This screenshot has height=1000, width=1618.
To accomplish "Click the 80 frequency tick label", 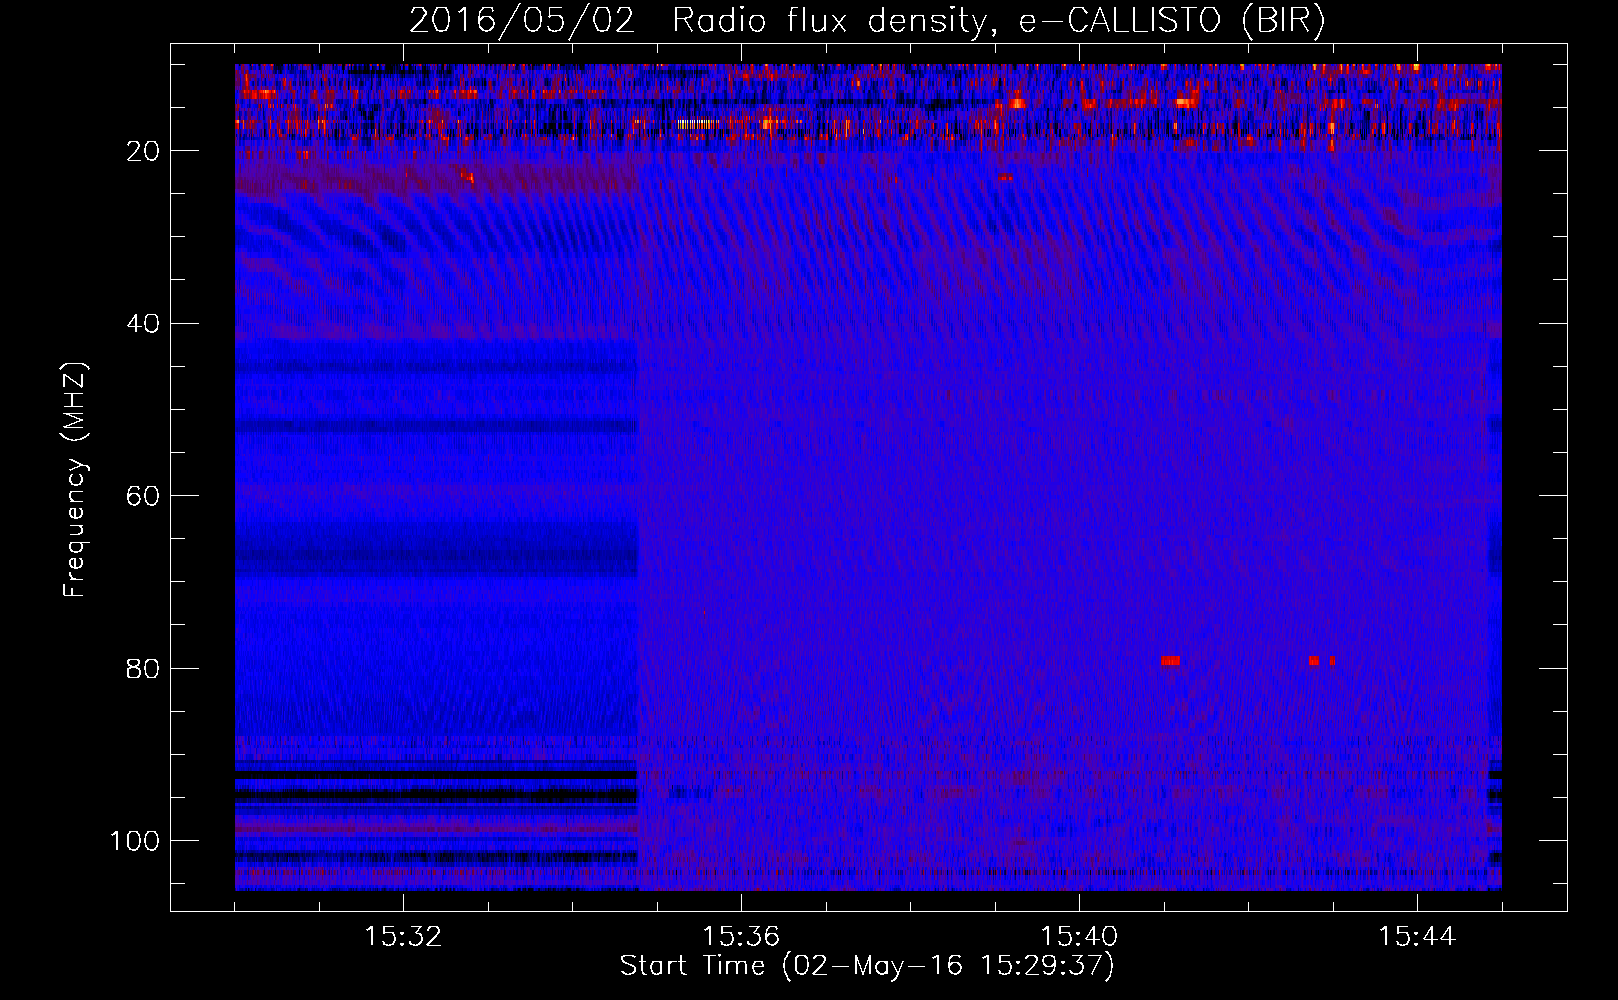I will pos(143,668).
